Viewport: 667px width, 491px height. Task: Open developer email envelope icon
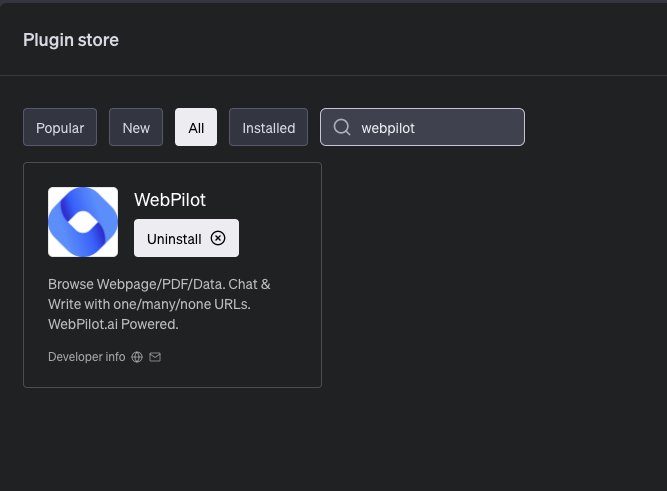point(155,357)
